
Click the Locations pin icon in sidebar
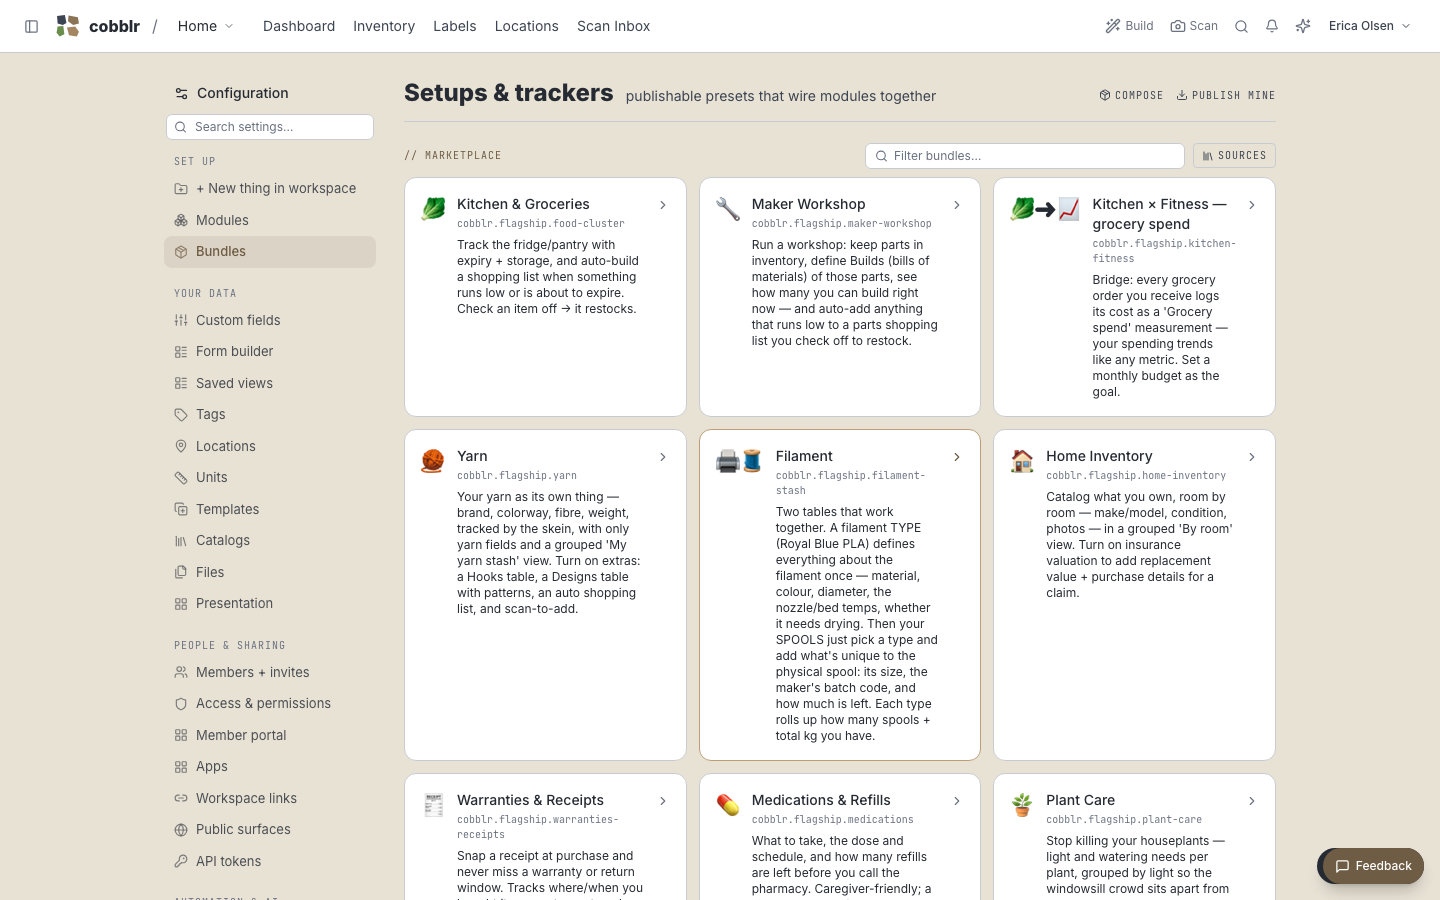181,446
